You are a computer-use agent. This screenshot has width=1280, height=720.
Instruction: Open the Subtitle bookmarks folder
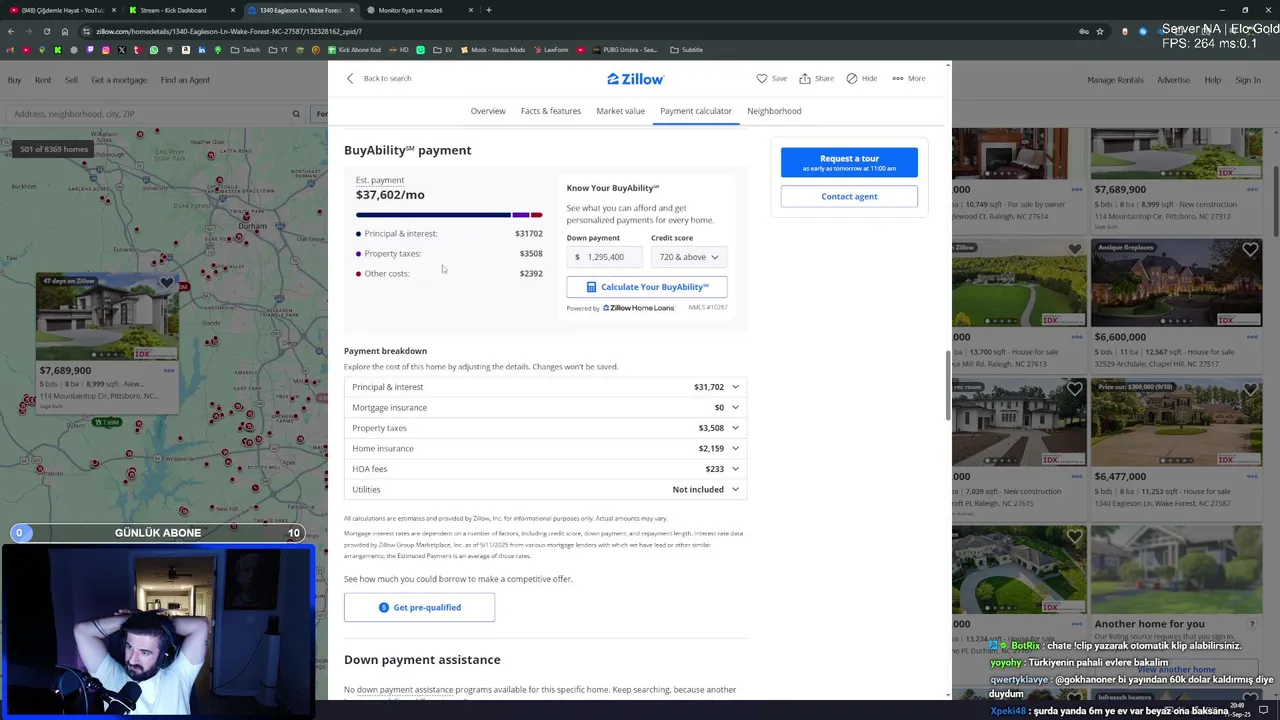tap(687, 50)
